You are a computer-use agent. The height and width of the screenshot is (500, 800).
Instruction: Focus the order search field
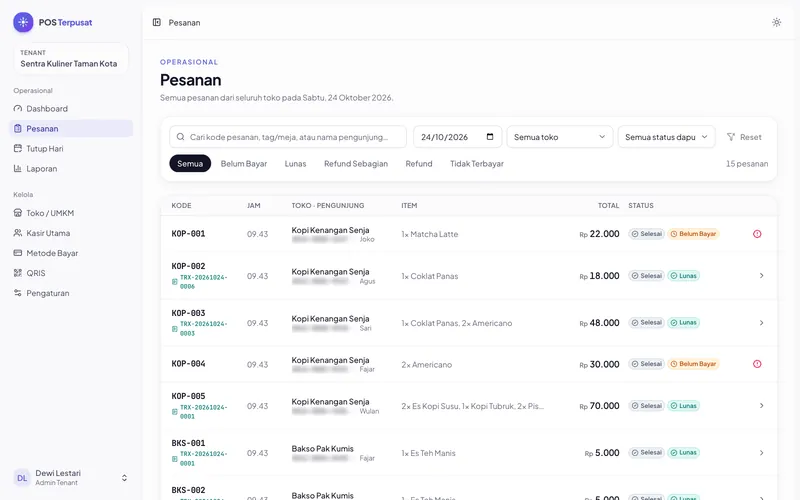point(288,137)
